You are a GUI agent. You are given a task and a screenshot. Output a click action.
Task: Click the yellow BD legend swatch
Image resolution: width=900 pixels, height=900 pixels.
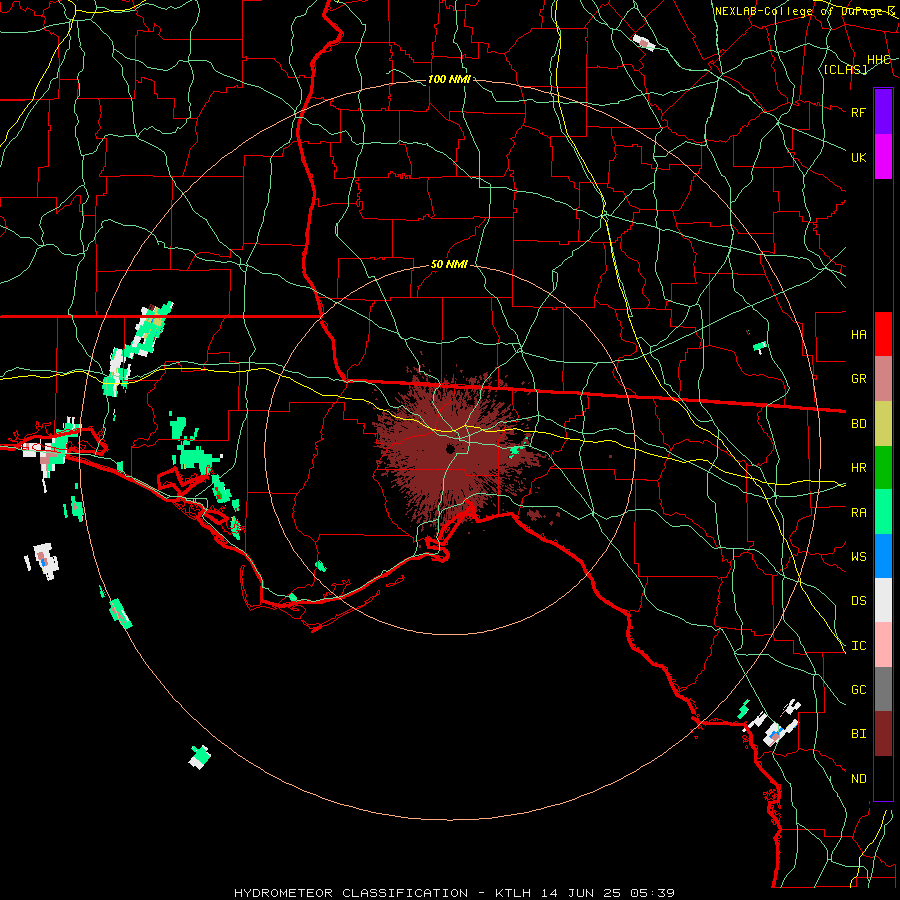883,423
